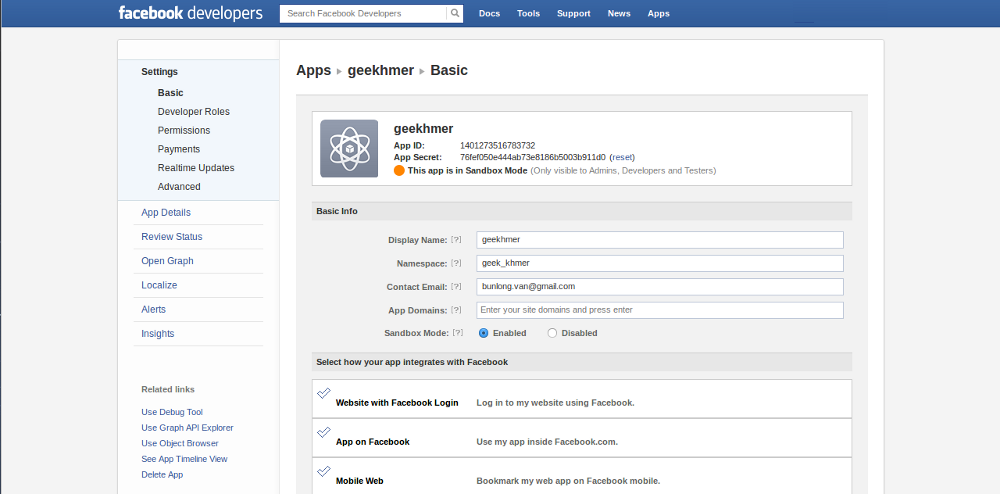Open Permissions settings
Viewport: 1000px width, 494px height.
pyautogui.click(x=184, y=130)
